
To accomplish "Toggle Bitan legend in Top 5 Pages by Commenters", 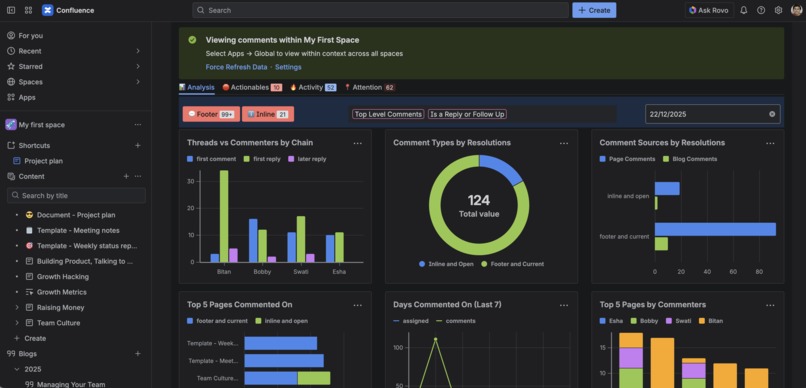I will pos(711,321).
